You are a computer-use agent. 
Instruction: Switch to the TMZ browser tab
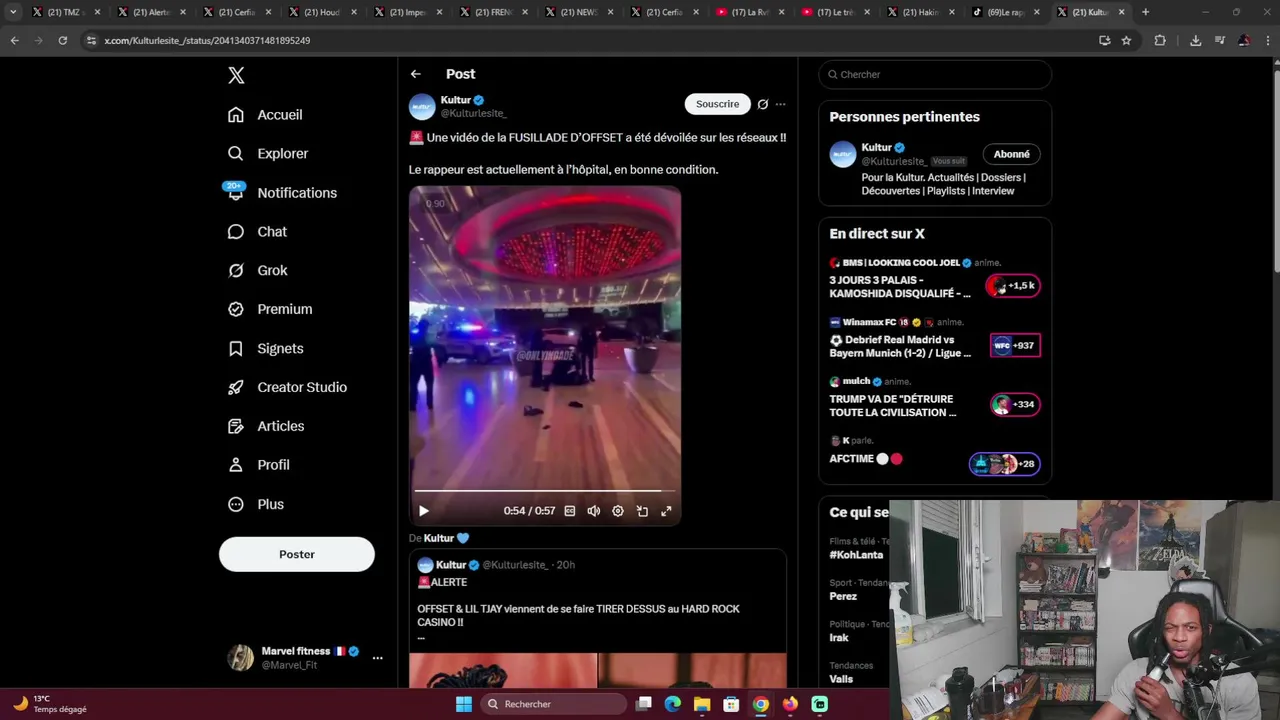pyautogui.click(x=65, y=12)
